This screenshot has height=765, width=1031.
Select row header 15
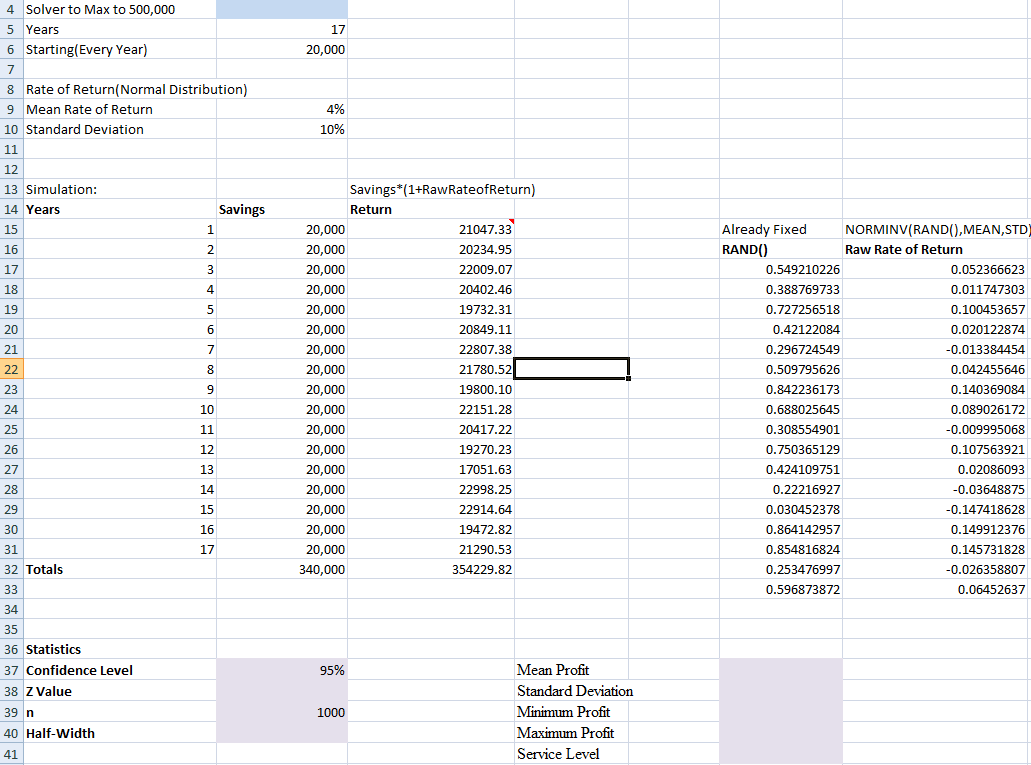(11, 230)
